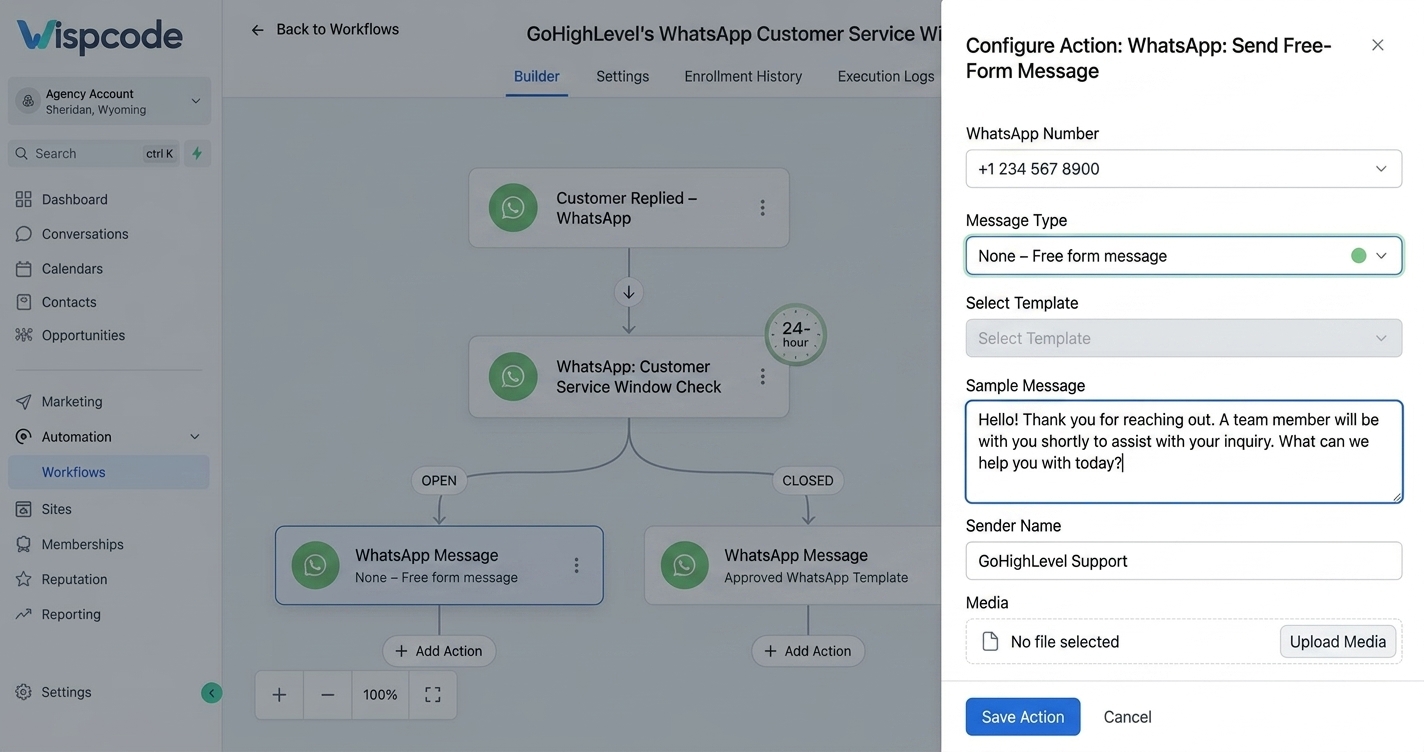Open options menu on Free form message node
1424x752 pixels.
coord(576,565)
